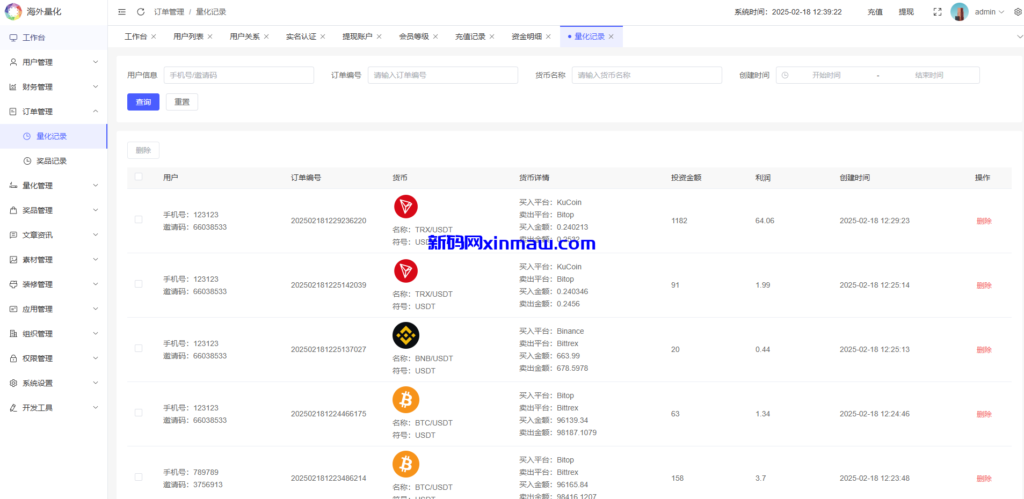Collapse the 订单管理 sidebar menu
The width and height of the screenshot is (1024, 499).
(x=54, y=112)
